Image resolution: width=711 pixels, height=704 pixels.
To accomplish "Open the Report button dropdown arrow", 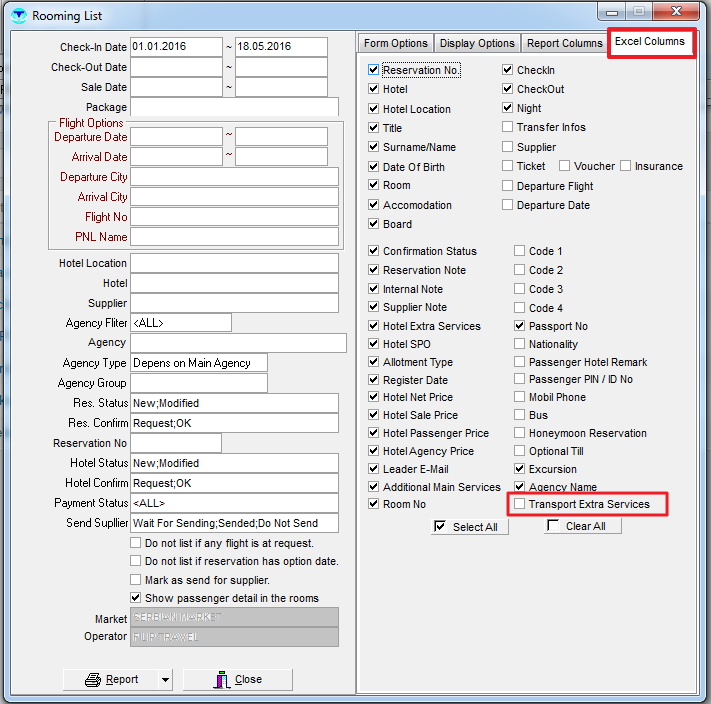I will click(x=164, y=680).
